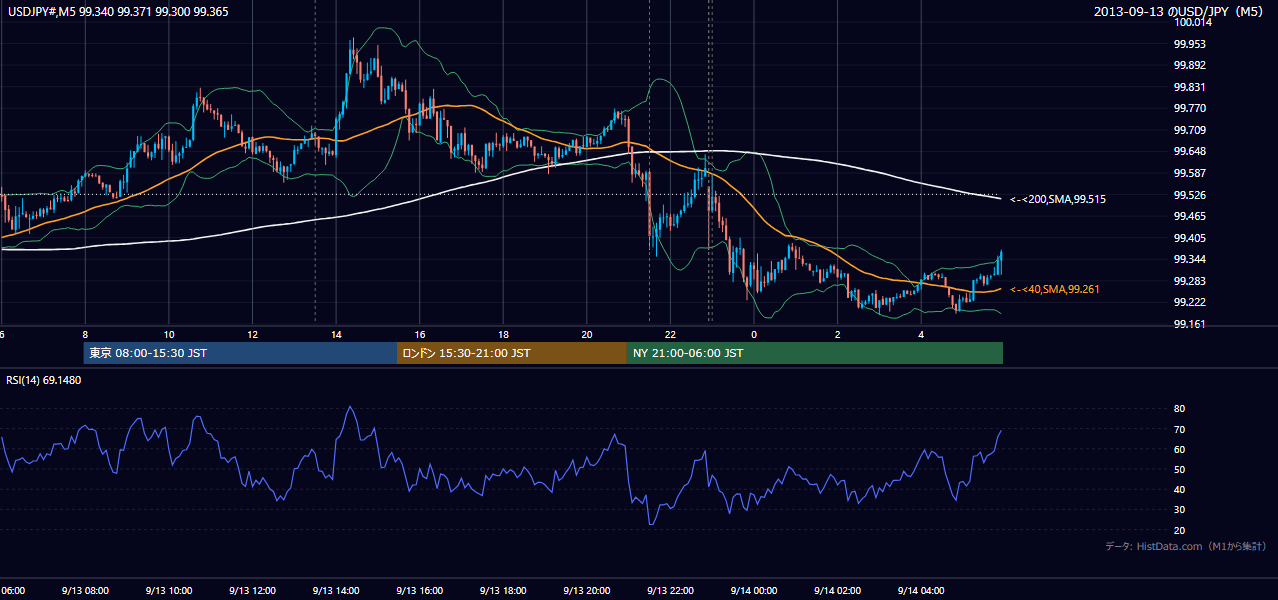
Task: Click the 9/13 16:00 time label
Action: (419, 591)
